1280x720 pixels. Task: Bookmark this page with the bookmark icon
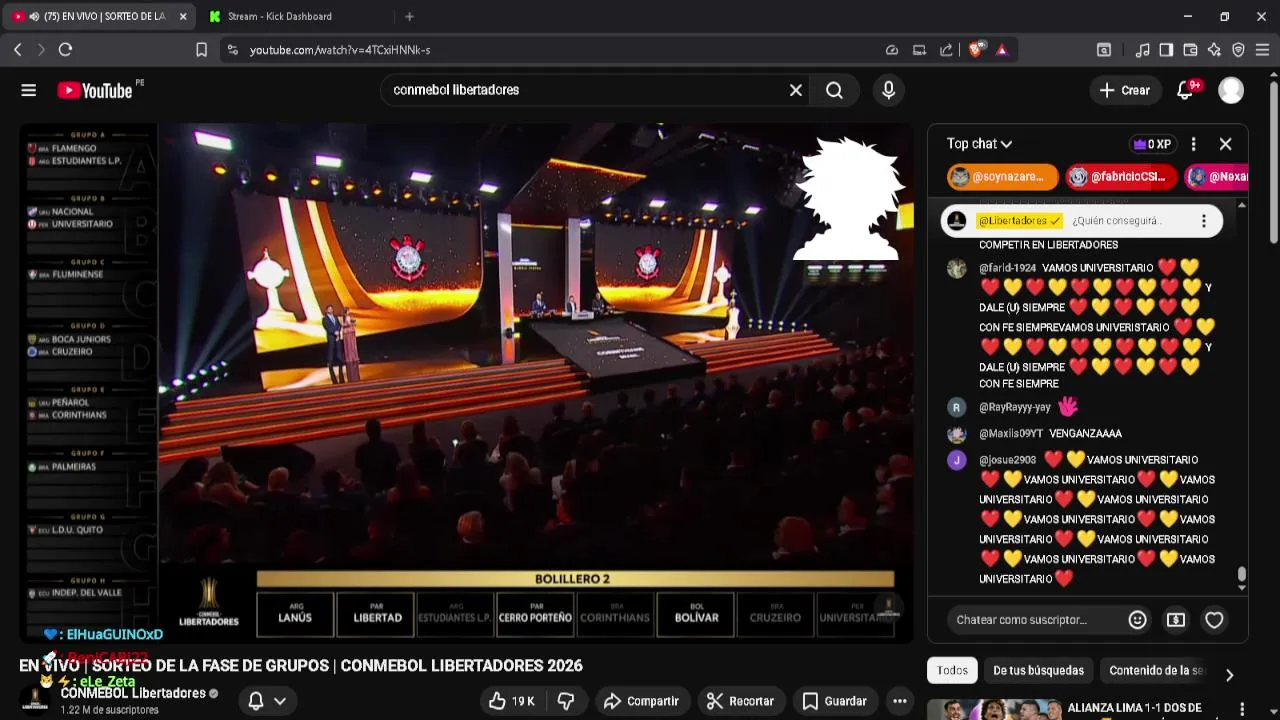tap(201, 49)
